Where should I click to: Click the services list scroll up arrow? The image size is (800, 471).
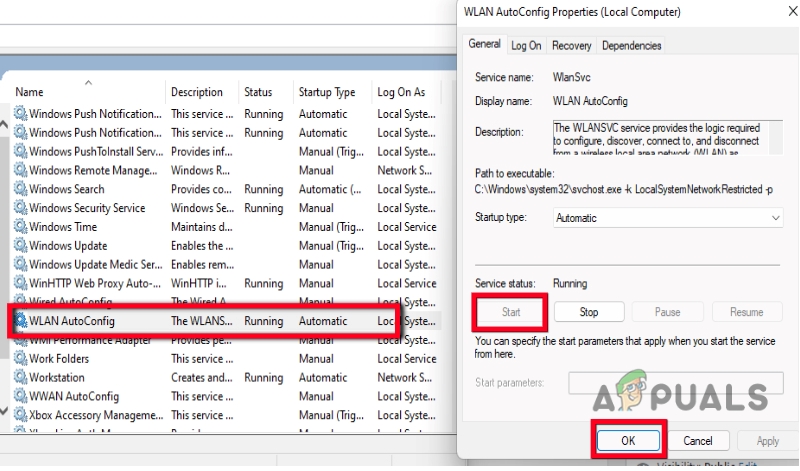(4, 124)
